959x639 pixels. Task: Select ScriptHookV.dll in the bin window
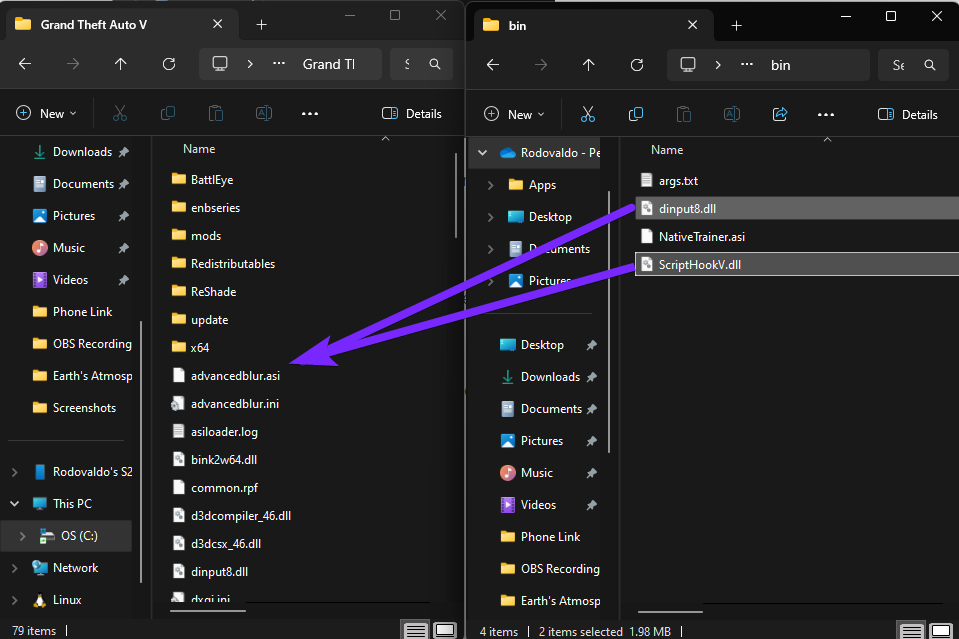(797, 265)
